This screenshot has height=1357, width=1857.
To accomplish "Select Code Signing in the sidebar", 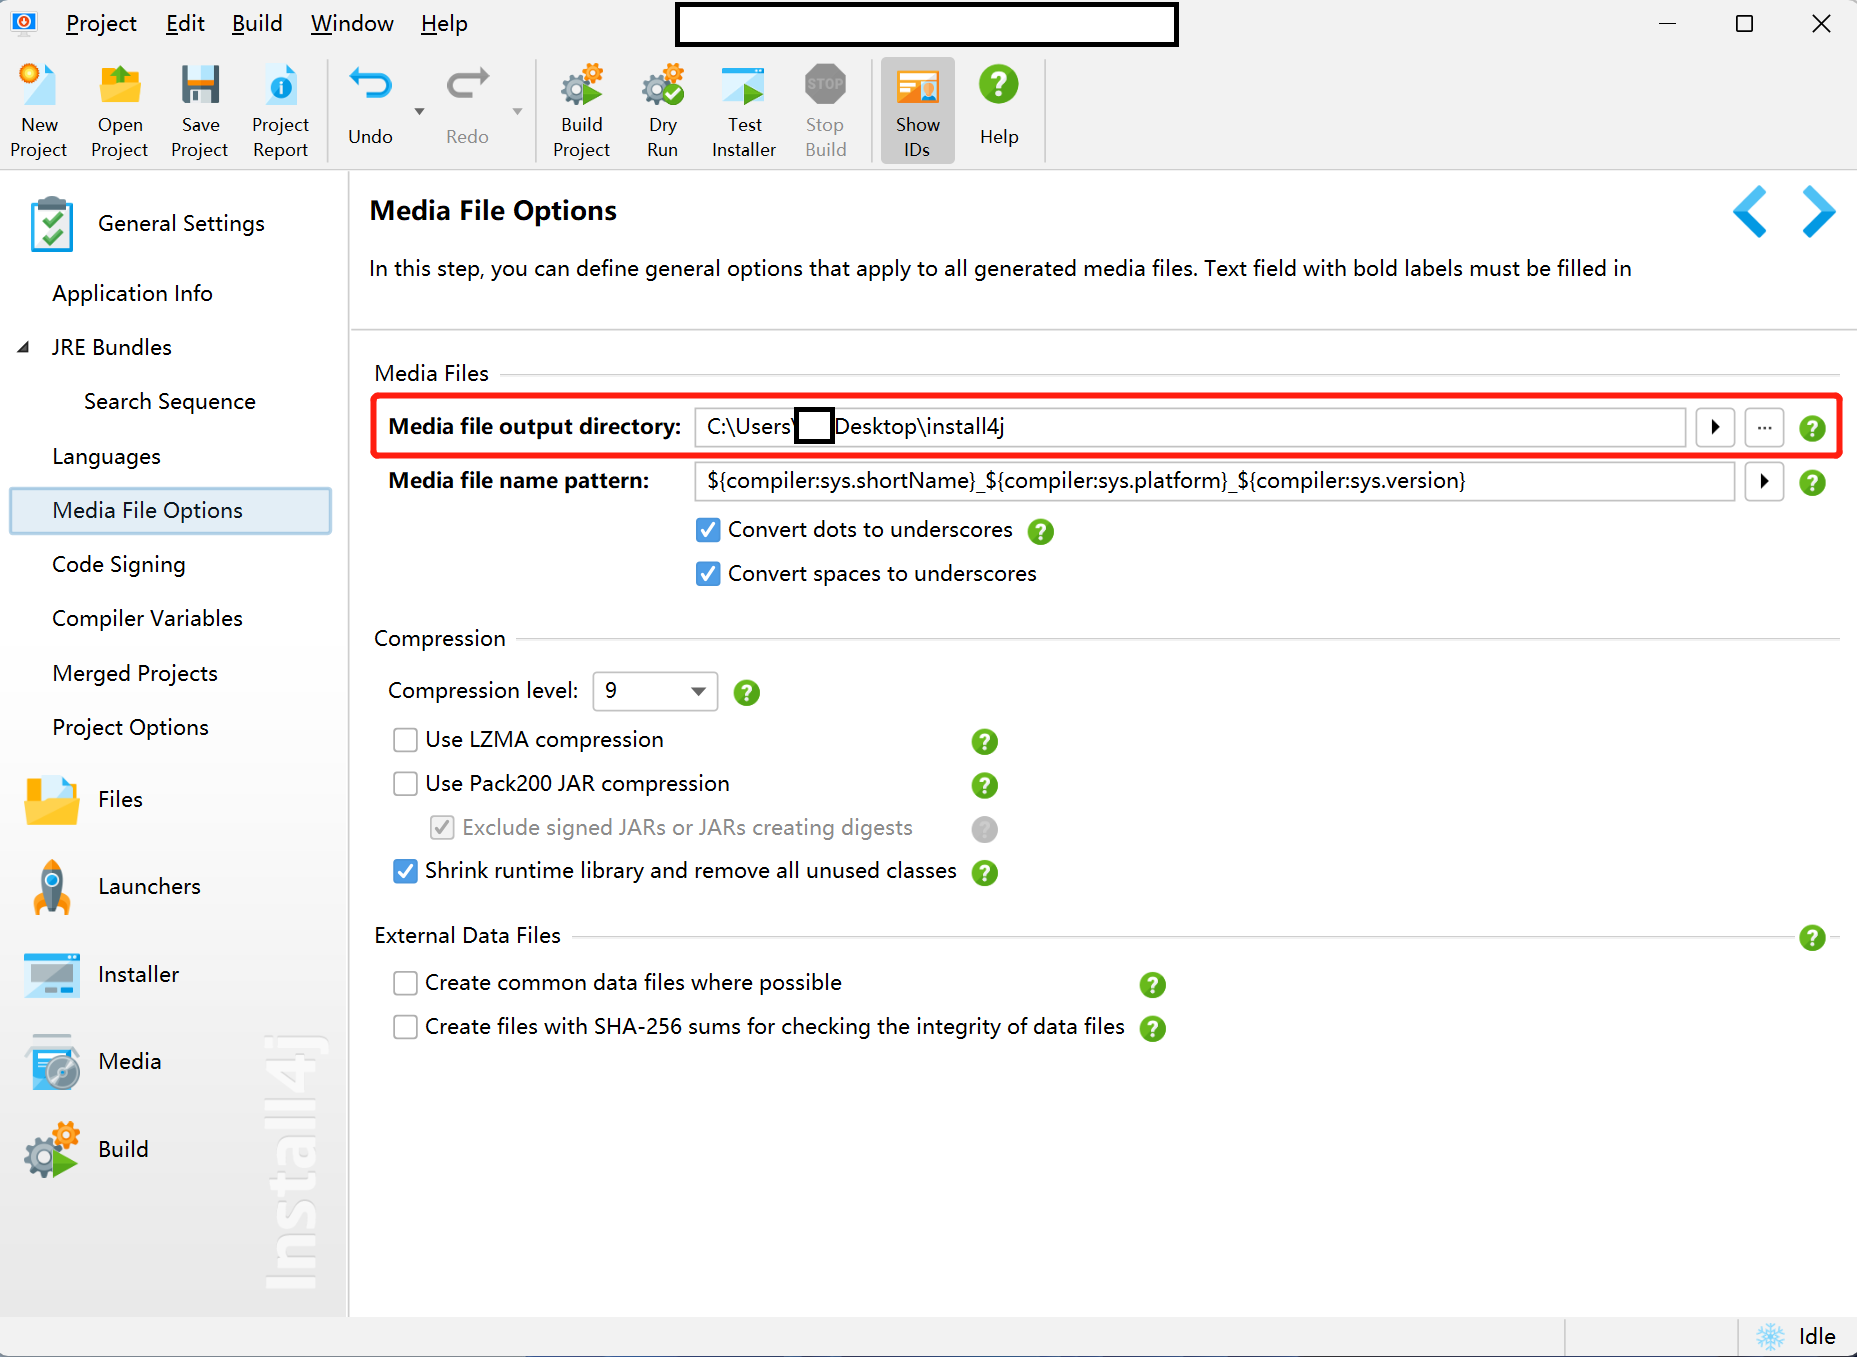I will 119,564.
